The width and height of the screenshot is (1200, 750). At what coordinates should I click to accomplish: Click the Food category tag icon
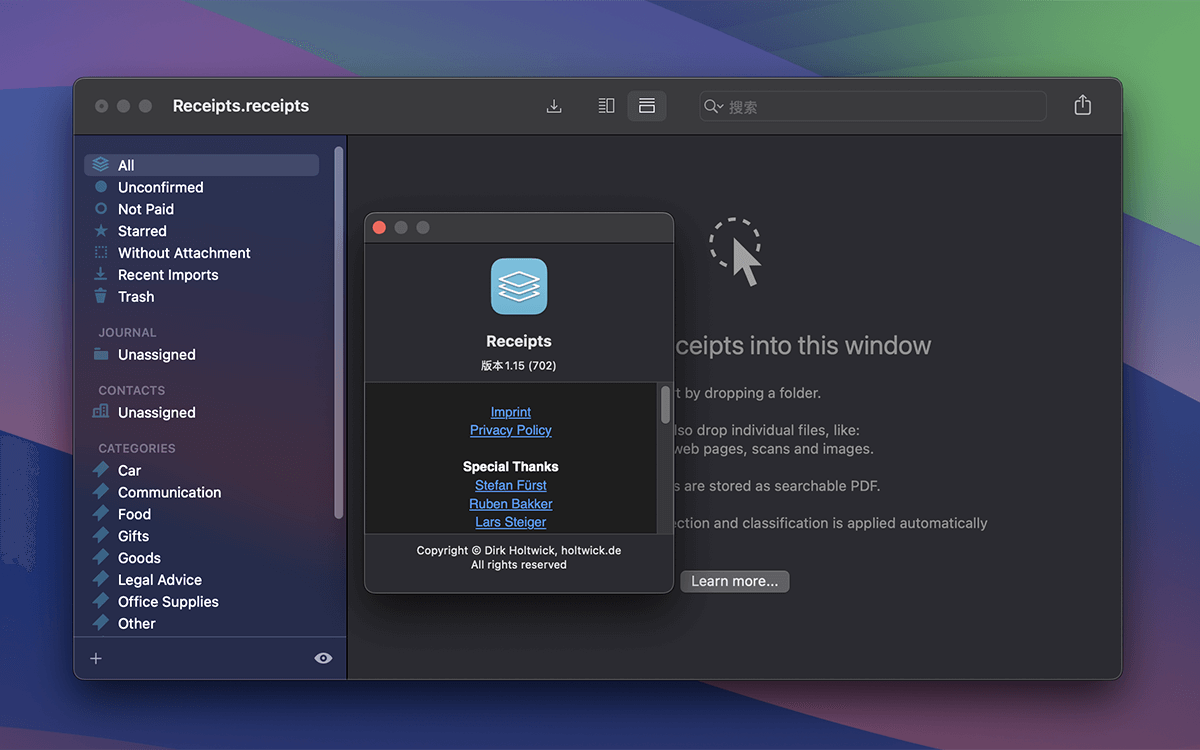click(x=101, y=514)
